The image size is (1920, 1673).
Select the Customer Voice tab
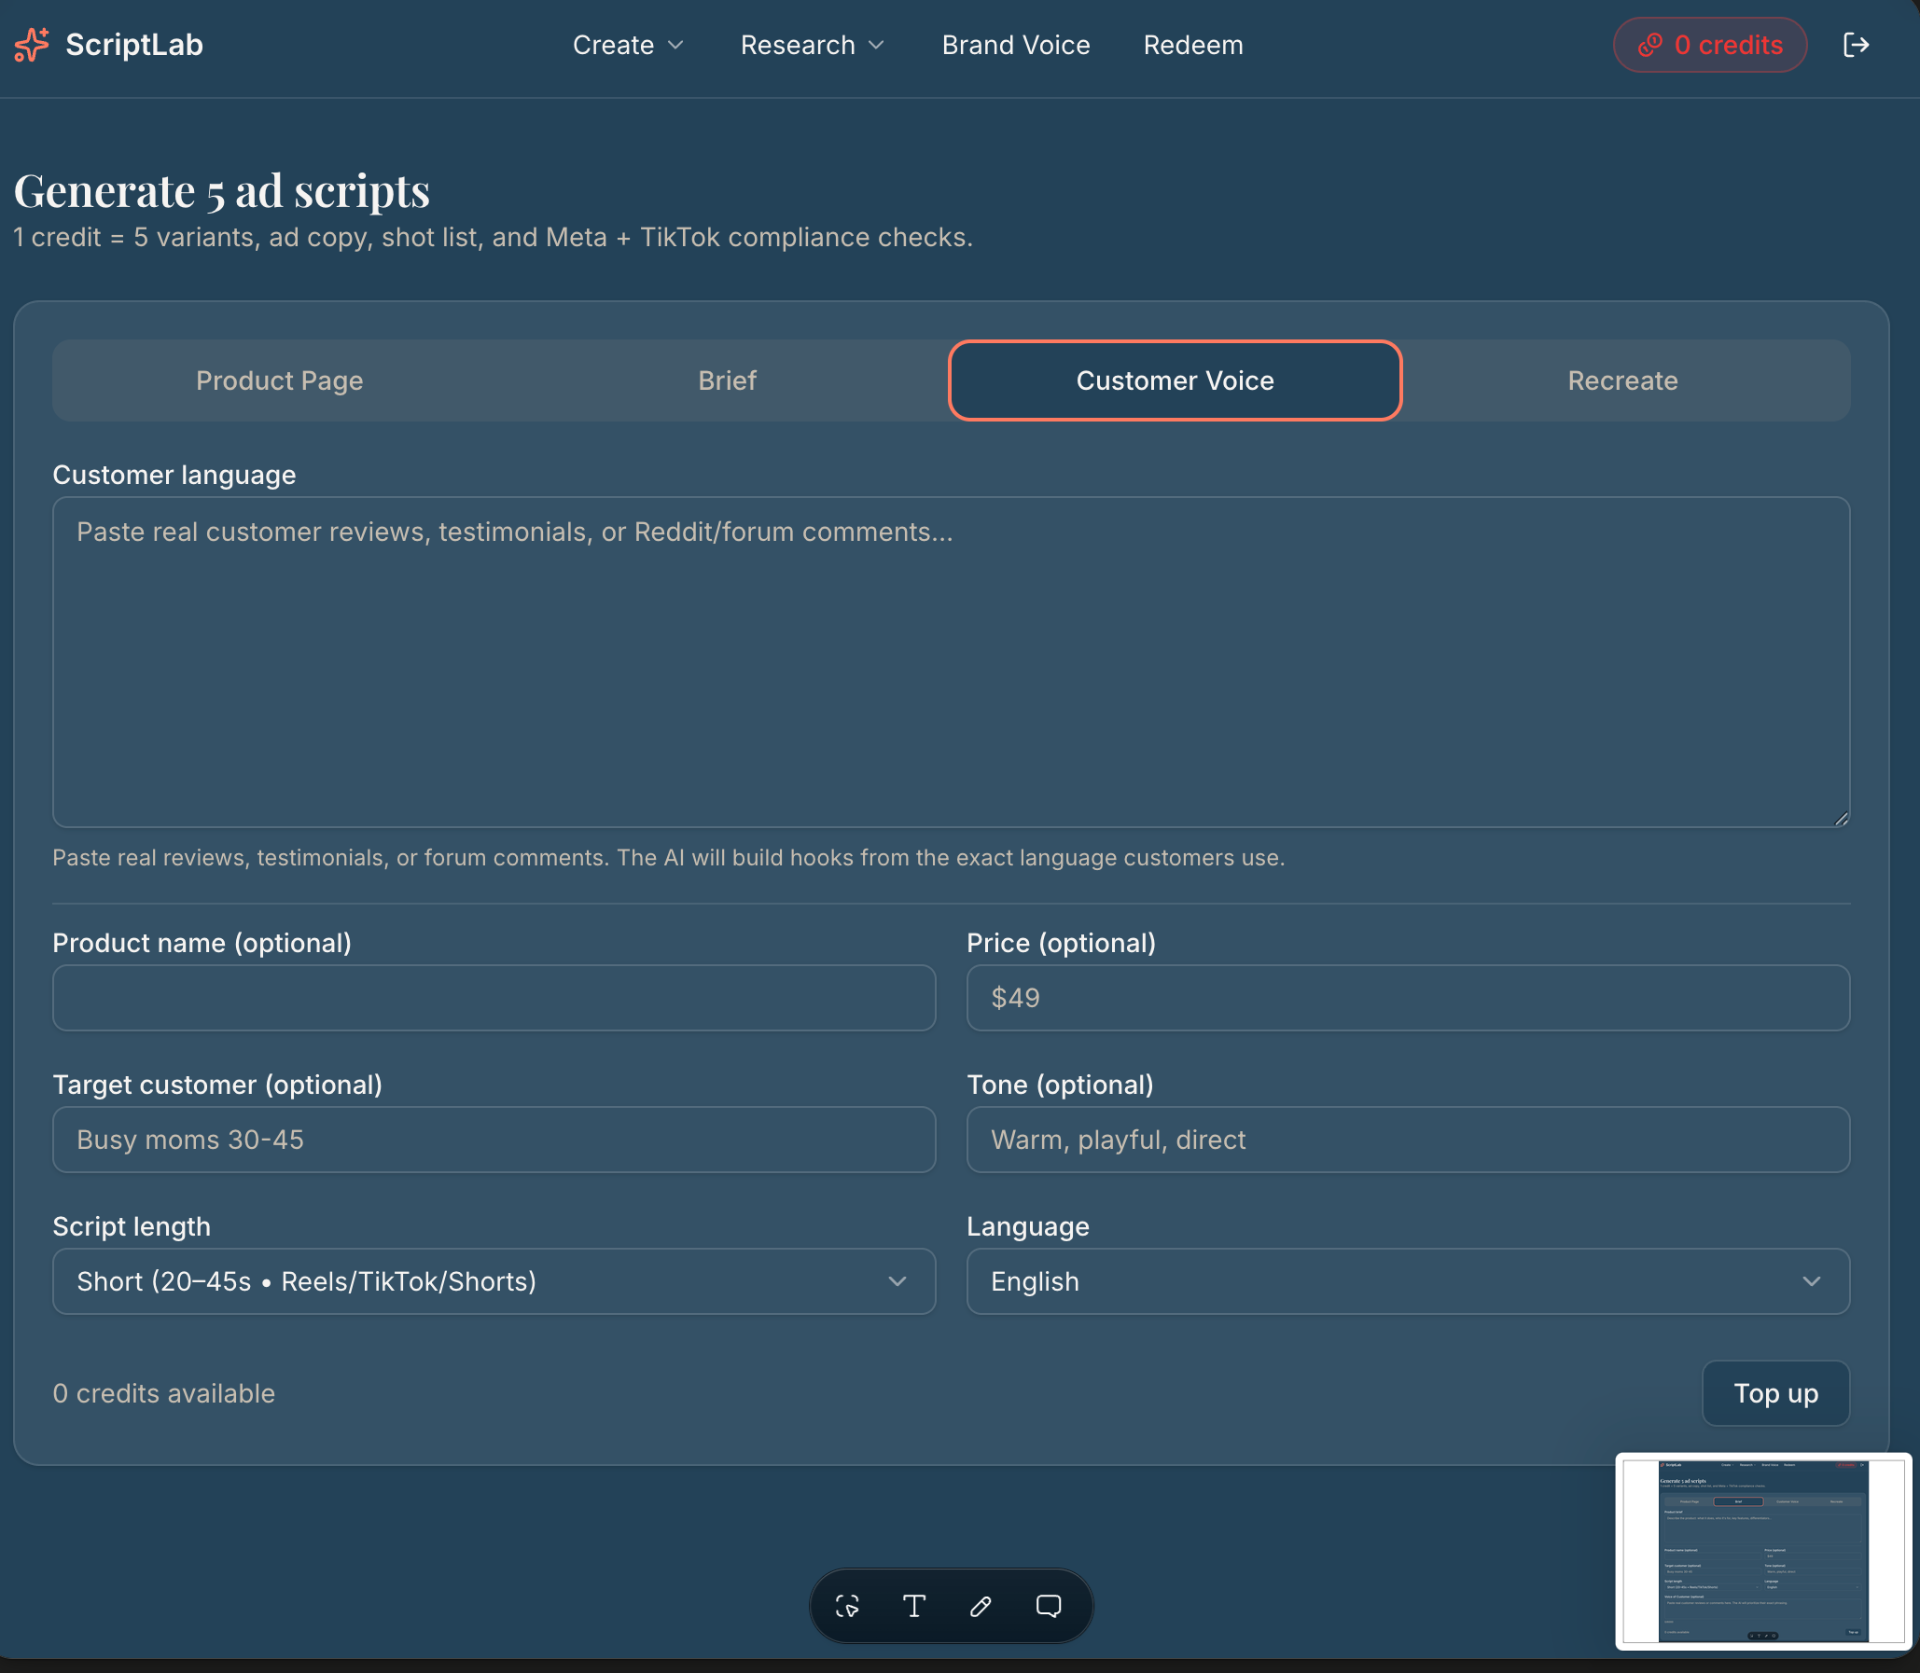click(1175, 381)
